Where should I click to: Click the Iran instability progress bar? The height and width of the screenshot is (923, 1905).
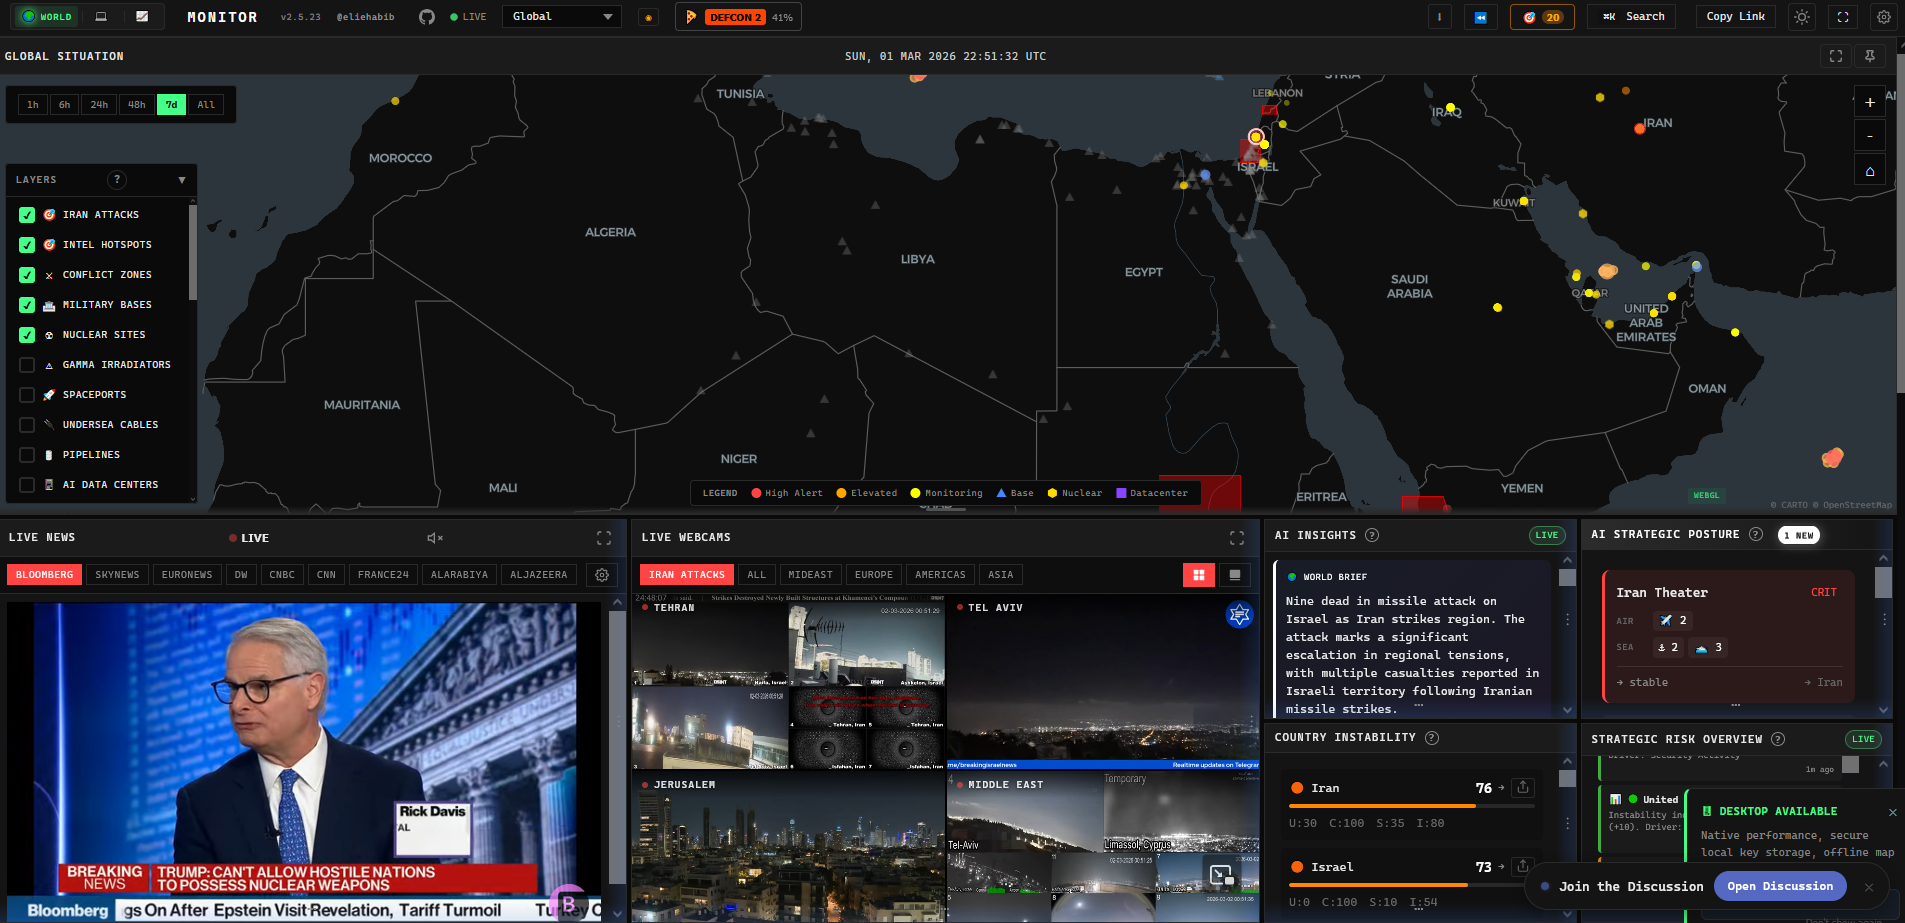click(1412, 806)
